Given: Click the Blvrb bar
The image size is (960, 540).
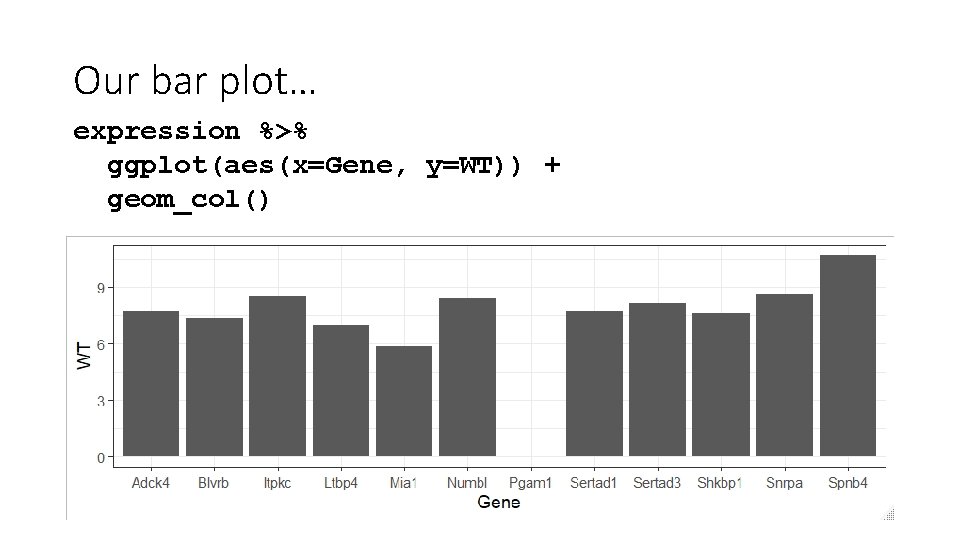Looking at the screenshot, I should 214,387.
